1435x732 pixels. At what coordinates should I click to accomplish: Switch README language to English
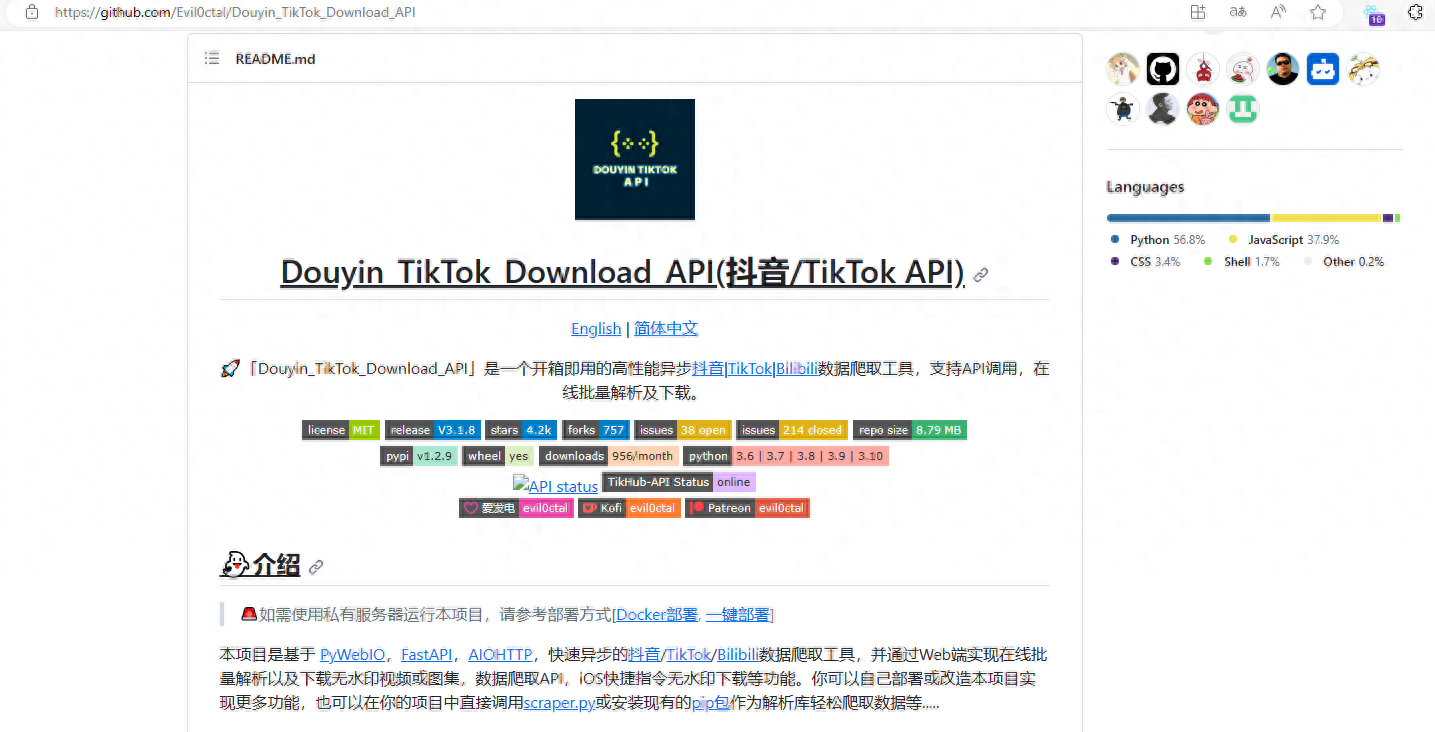(x=596, y=329)
